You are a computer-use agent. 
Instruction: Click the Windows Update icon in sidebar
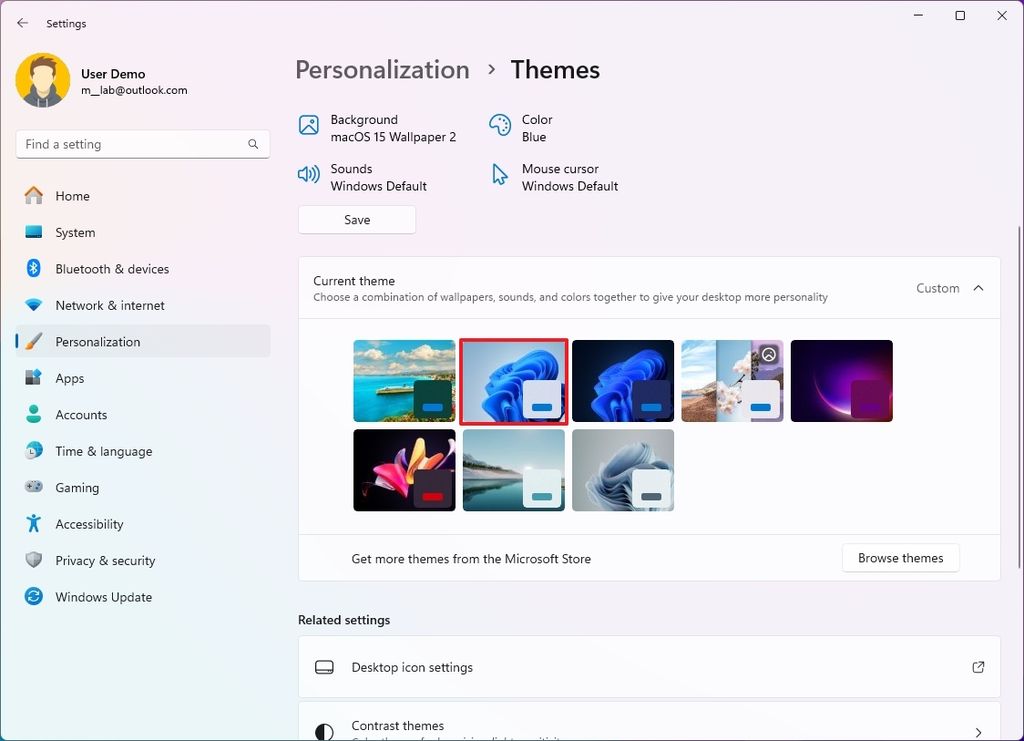(34, 597)
